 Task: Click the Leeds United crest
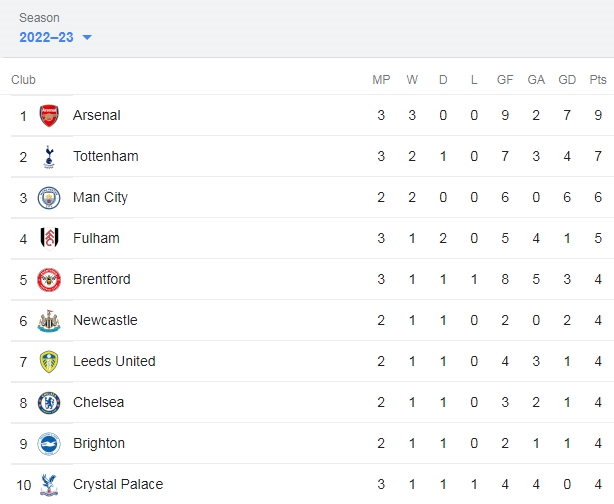click(x=49, y=361)
